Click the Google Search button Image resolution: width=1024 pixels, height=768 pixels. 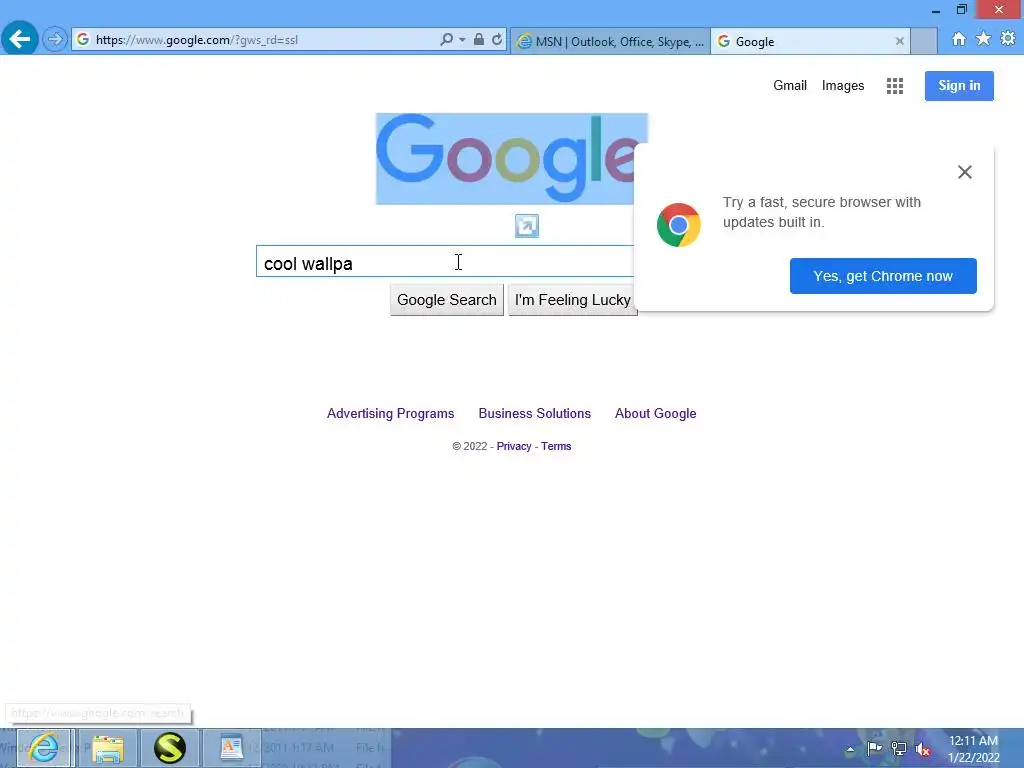[447, 300]
